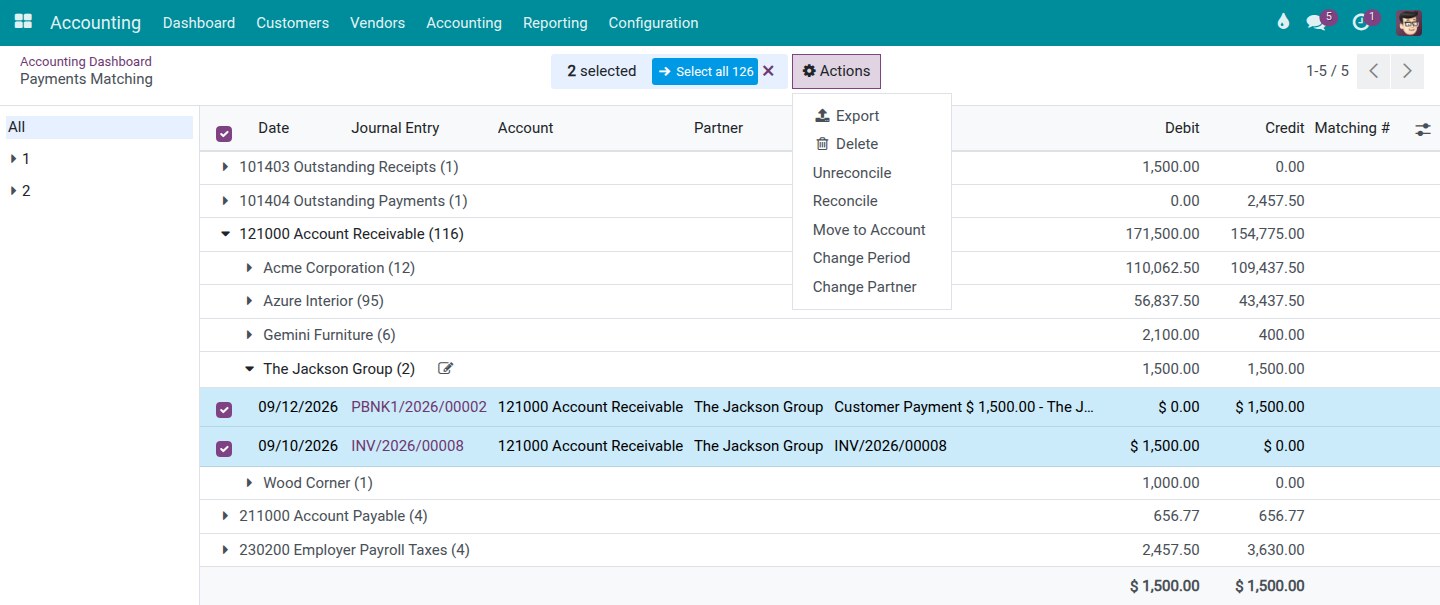Go to next page arrow
The height and width of the screenshot is (605, 1440).
1407,71
